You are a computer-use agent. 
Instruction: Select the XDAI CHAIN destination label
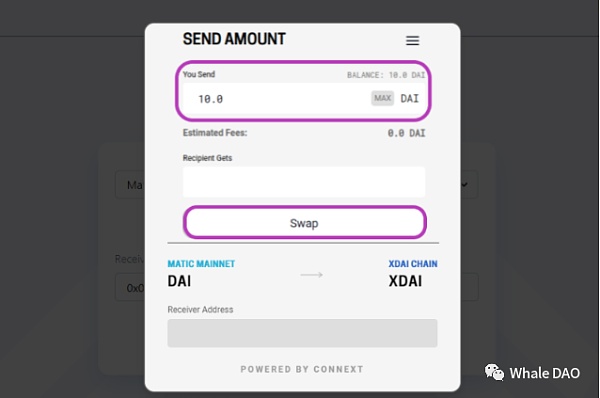(x=413, y=264)
